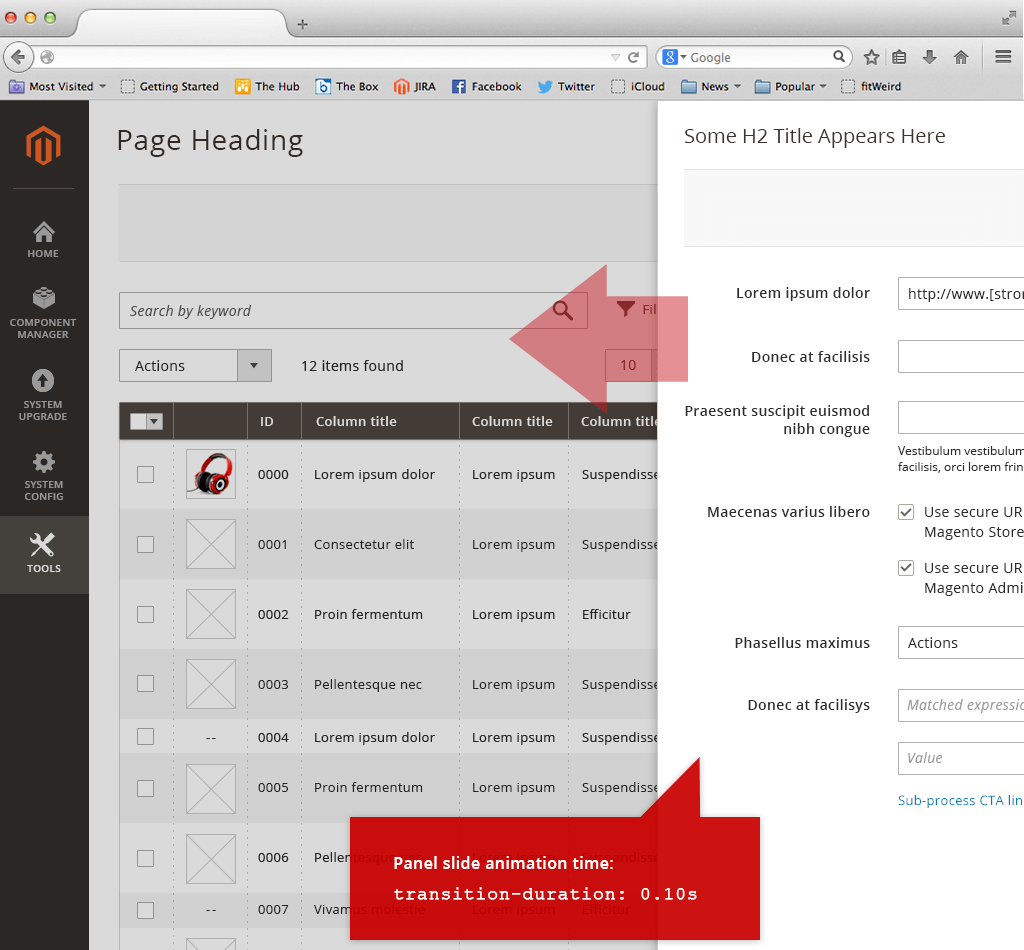Open the Phasellus maximus Actions dropdown

pyautogui.click(x=960, y=642)
